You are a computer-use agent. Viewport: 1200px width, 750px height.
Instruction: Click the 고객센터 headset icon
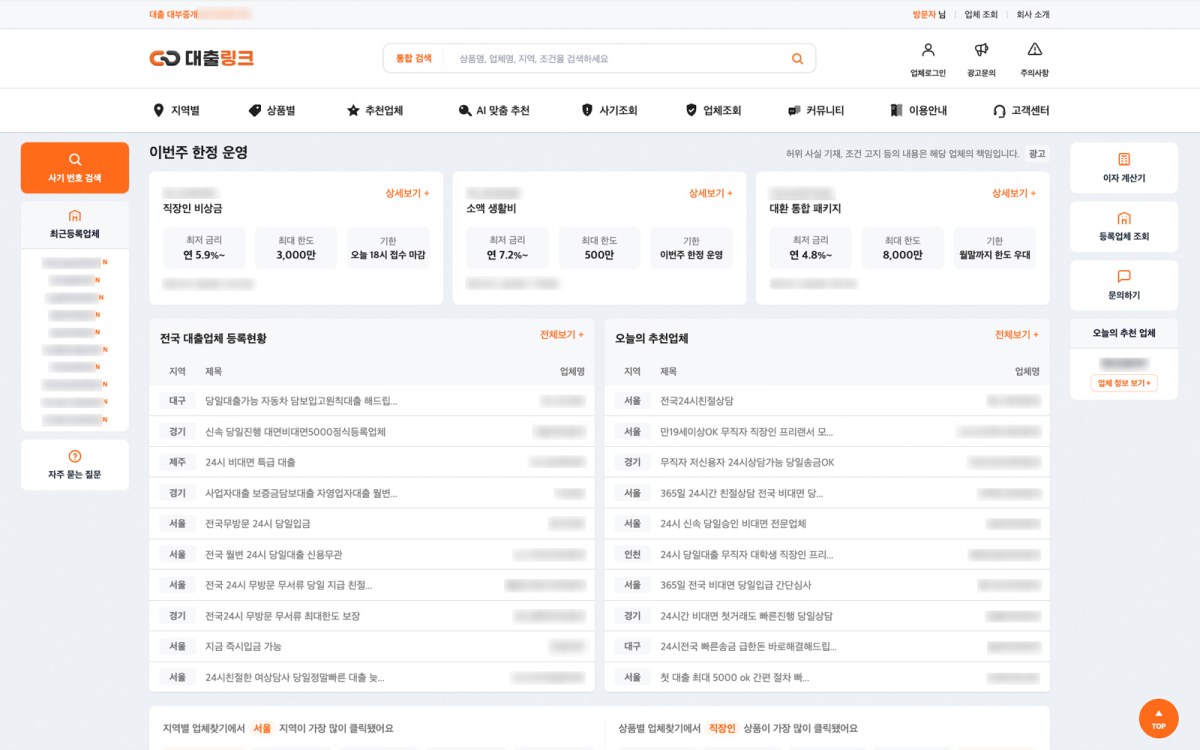tap(999, 110)
